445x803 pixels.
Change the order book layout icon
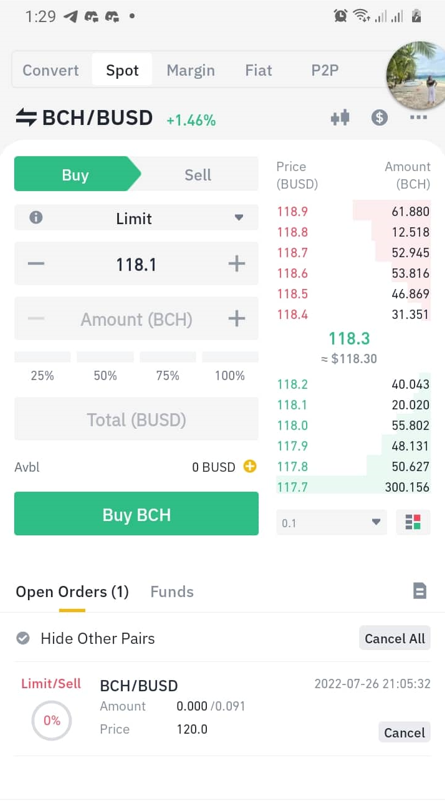coord(413,522)
